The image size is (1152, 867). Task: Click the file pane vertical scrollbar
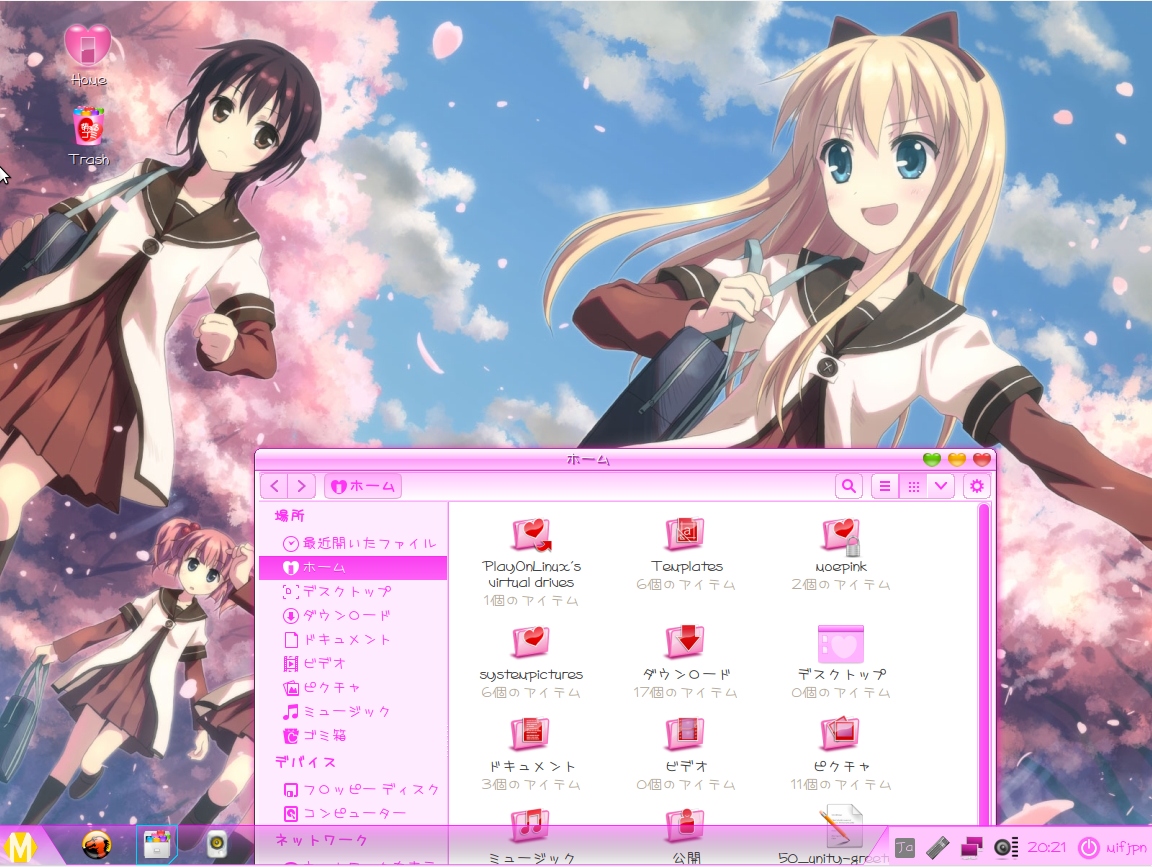(984, 665)
